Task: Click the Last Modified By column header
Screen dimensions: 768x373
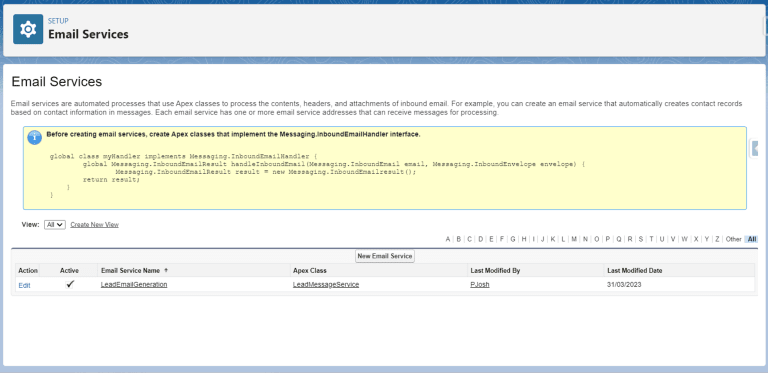Action: [495, 270]
